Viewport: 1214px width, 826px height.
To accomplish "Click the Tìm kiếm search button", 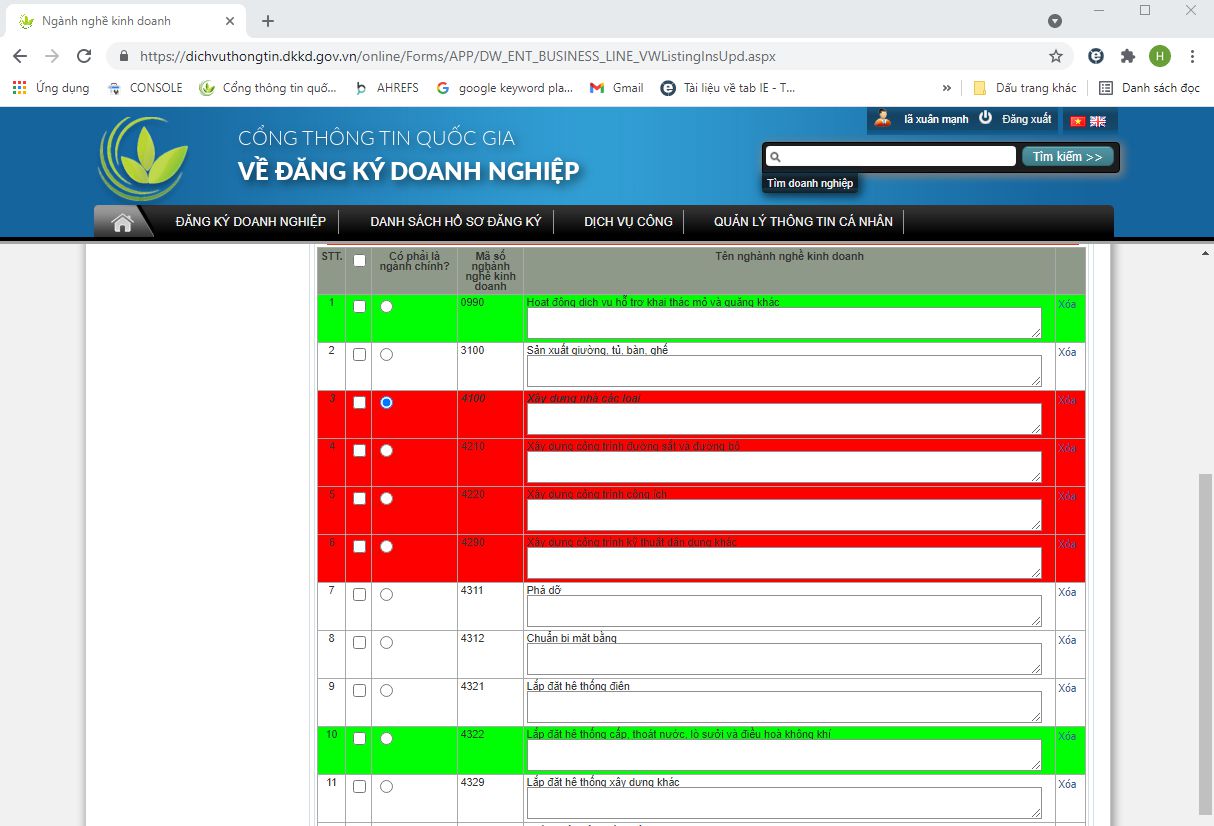I will point(1067,157).
